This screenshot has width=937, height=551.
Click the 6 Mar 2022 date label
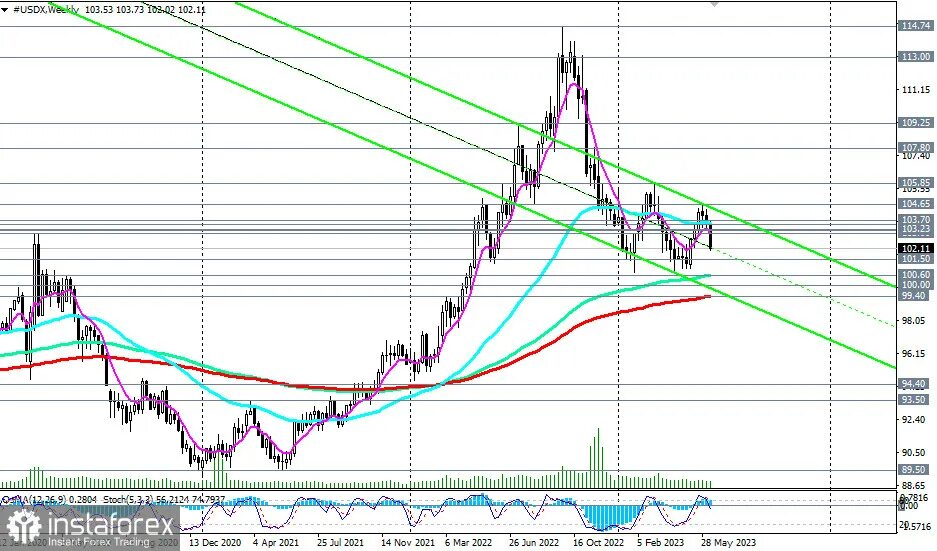[468, 543]
